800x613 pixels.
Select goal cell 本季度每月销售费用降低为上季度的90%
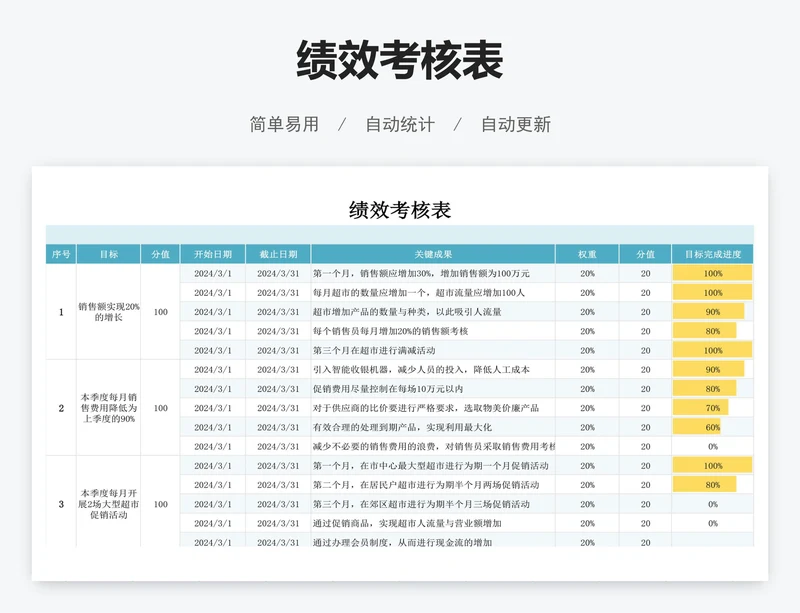pos(109,408)
